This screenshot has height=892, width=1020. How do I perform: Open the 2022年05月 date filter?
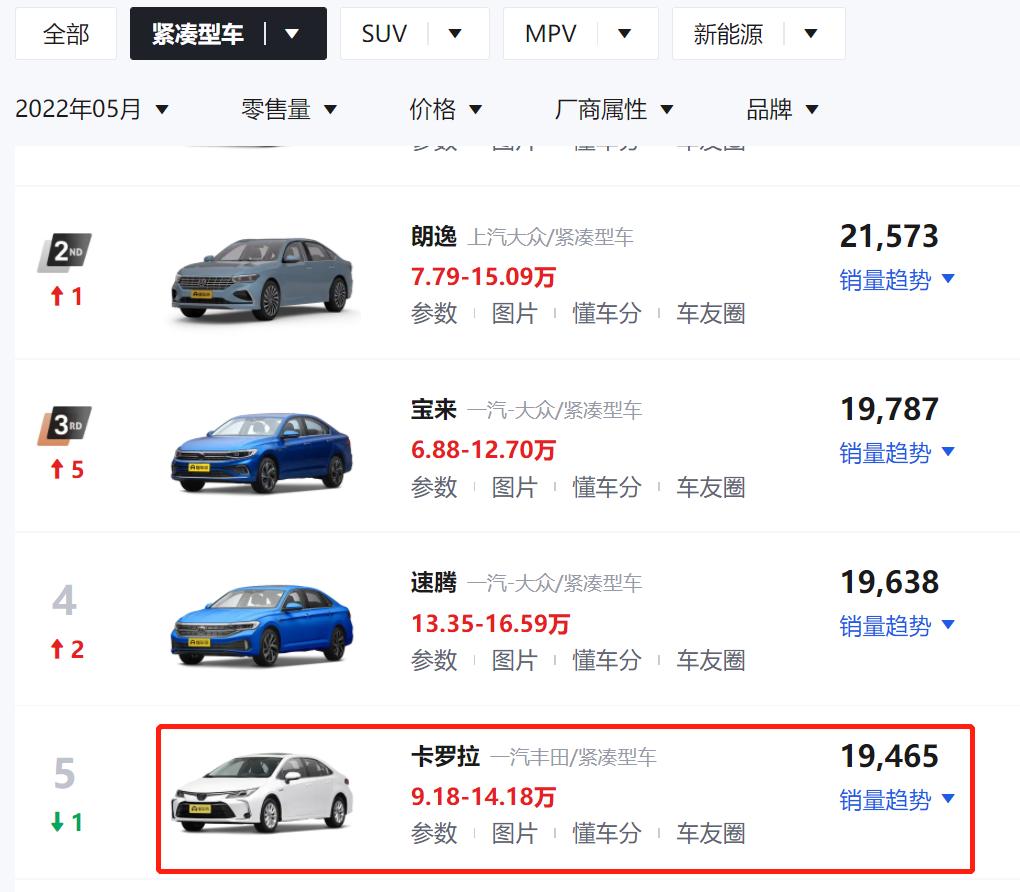pos(92,110)
